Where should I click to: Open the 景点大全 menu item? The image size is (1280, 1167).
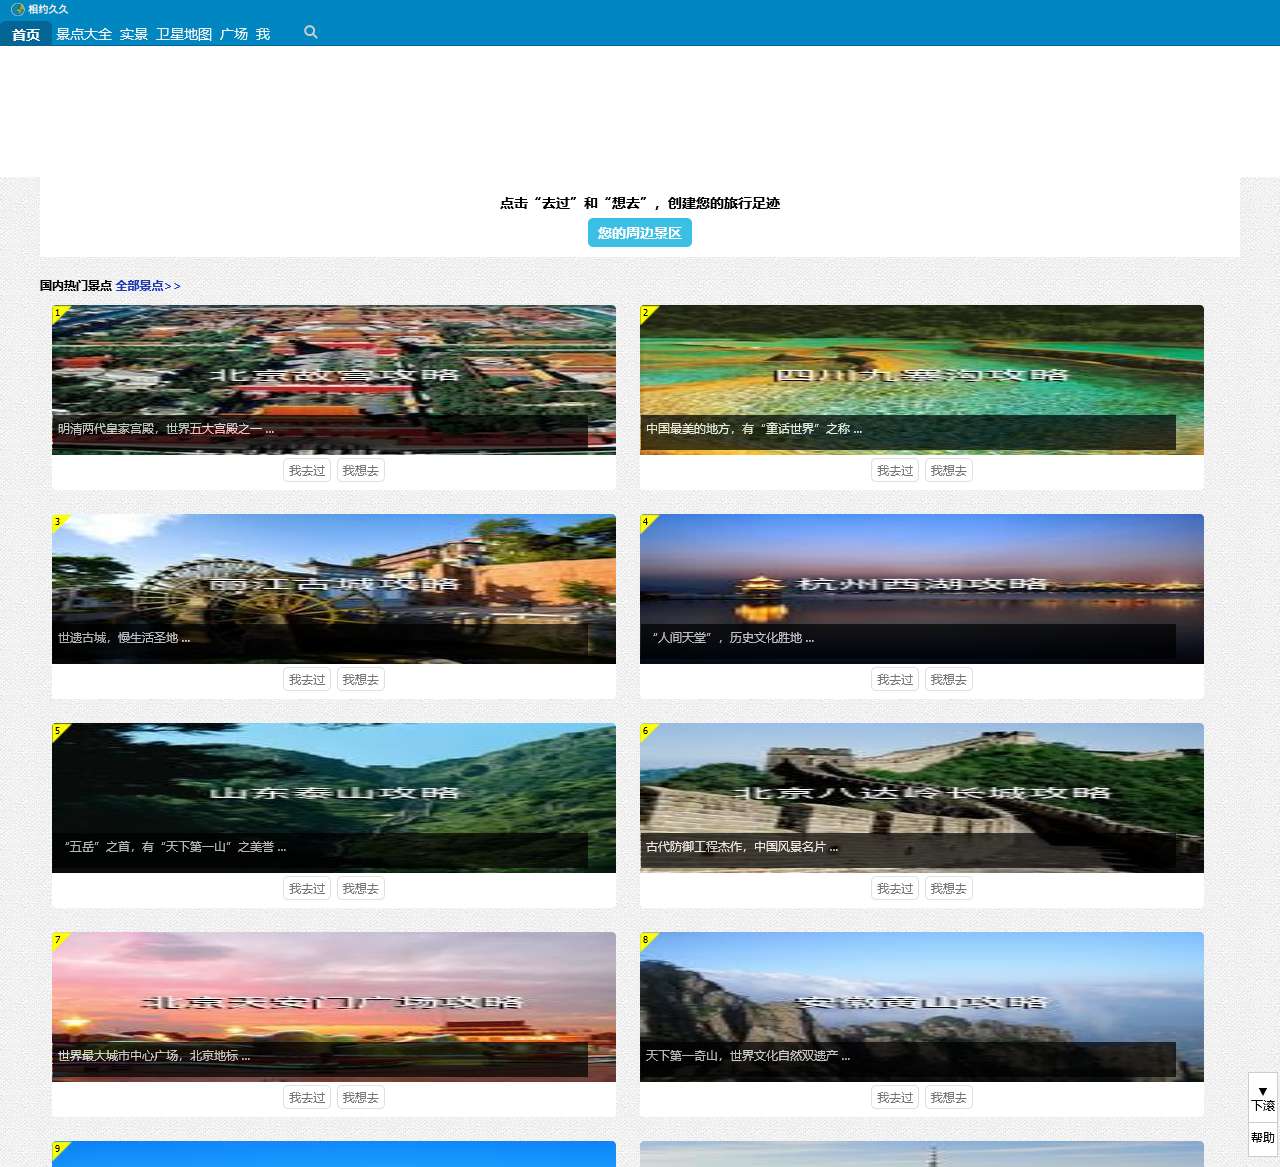click(84, 34)
